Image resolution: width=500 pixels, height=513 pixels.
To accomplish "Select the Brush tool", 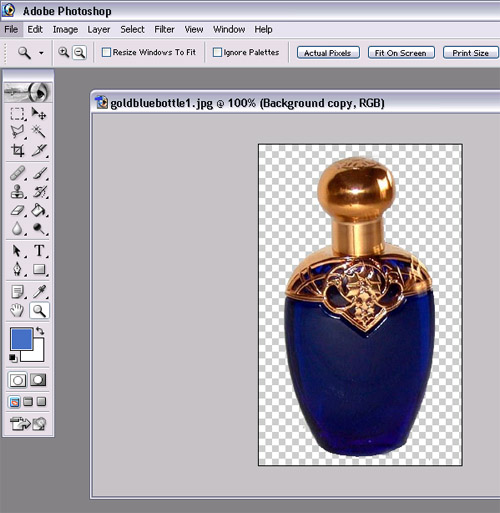I will click(x=39, y=173).
